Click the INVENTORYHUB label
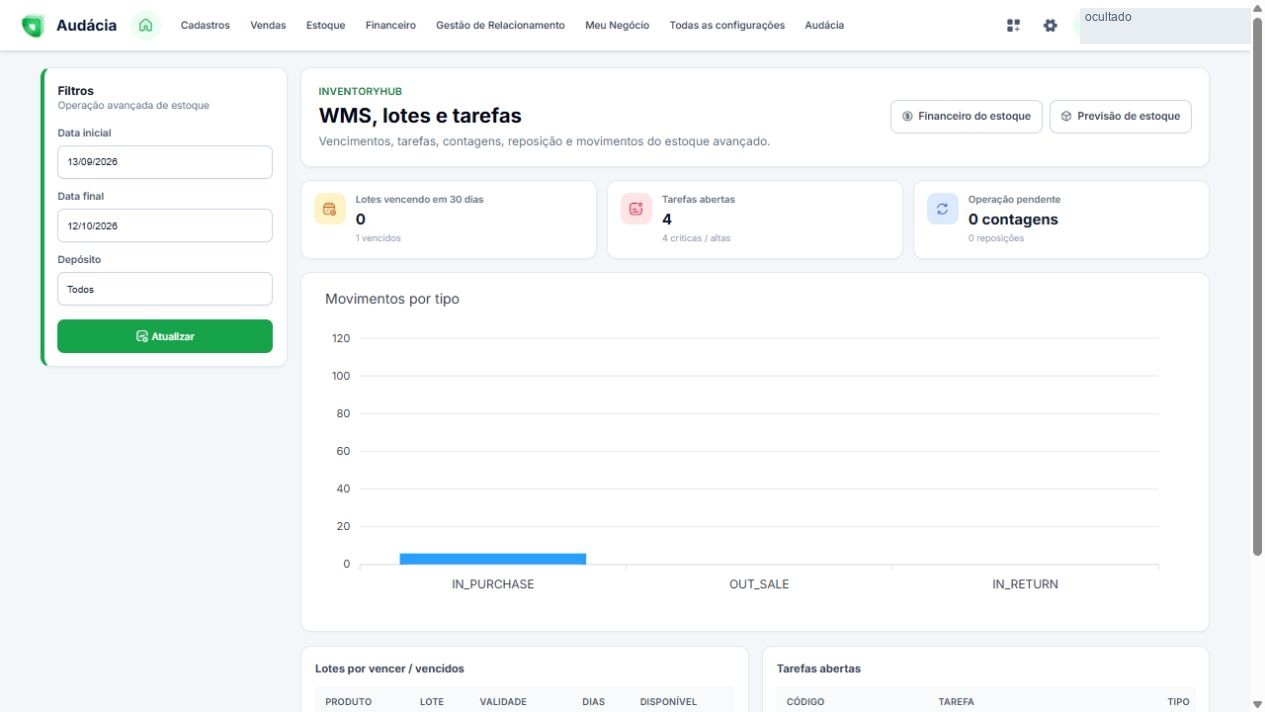The image size is (1265, 712). pyautogui.click(x=360, y=92)
